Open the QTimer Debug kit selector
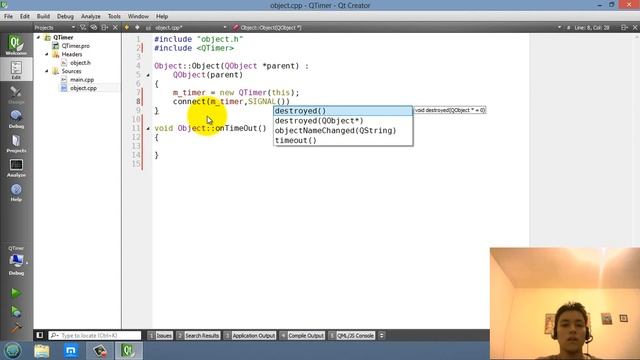Image resolution: width=640 pixels, height=360 pixels. (x=16, y=260)
